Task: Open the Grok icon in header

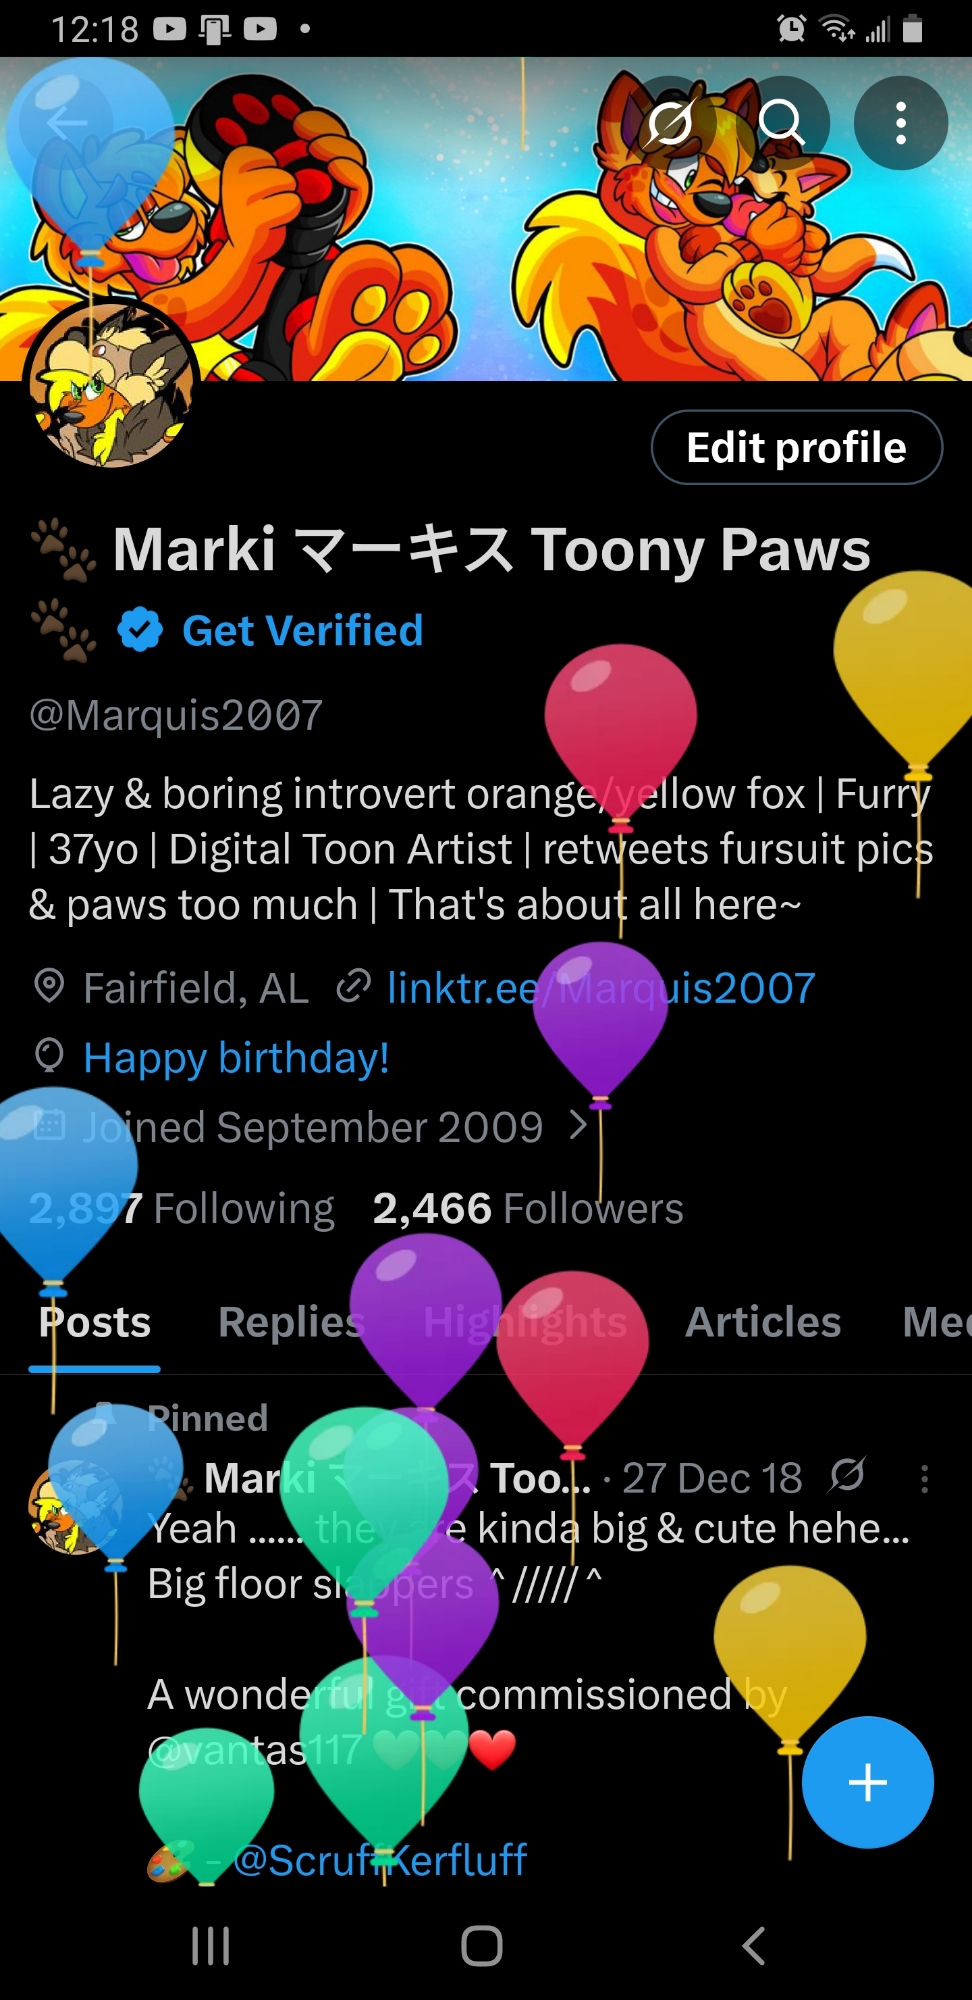Action: [669, 123]
